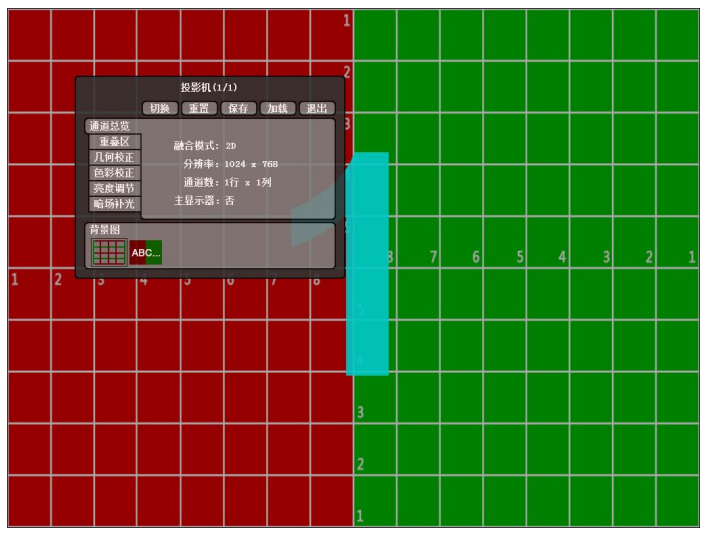Click the 投影机(1/1) panel title
The width and height of the screenshot is (706, 535).
point(210,88)
